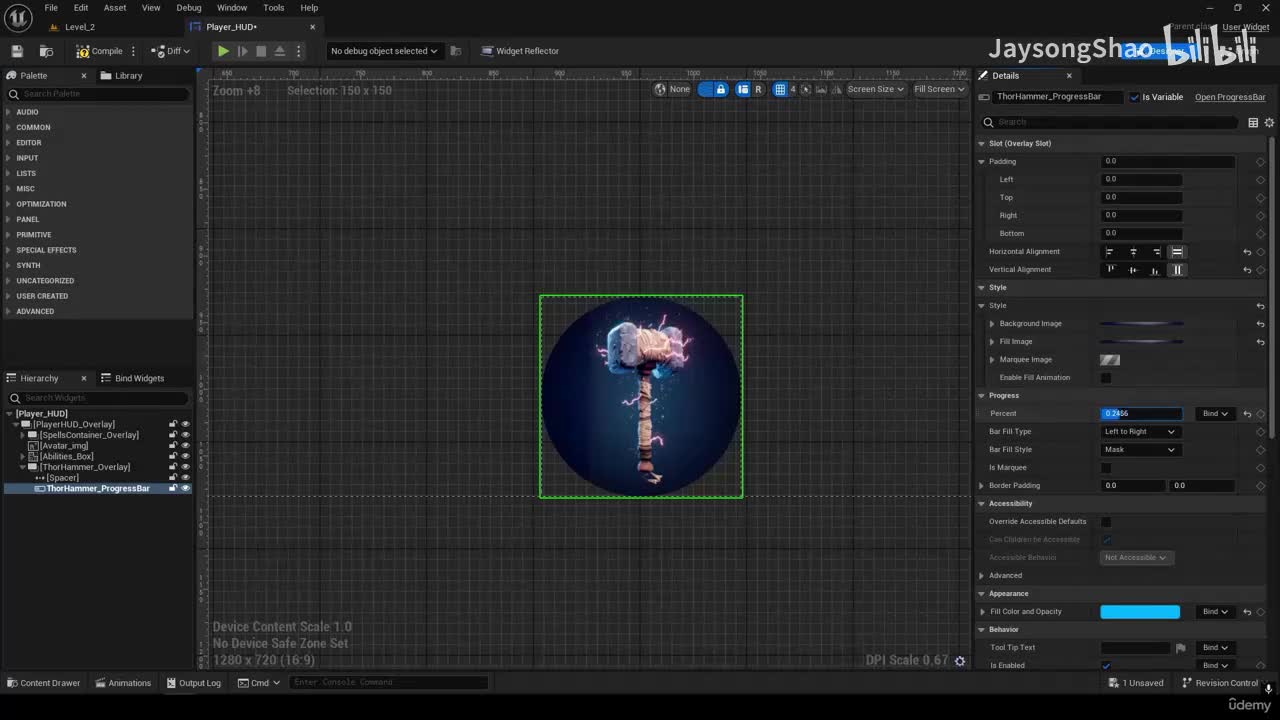This screenshot has width=1280, height=720.
Task: Hide the PlayerHUD_Overlay widget
Action: [x=185, y=424]
